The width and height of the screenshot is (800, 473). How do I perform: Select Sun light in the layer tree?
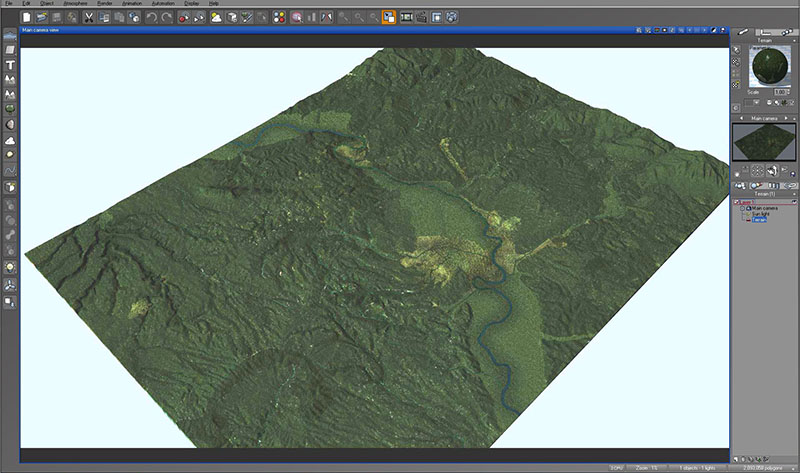(x=759, y=212)
